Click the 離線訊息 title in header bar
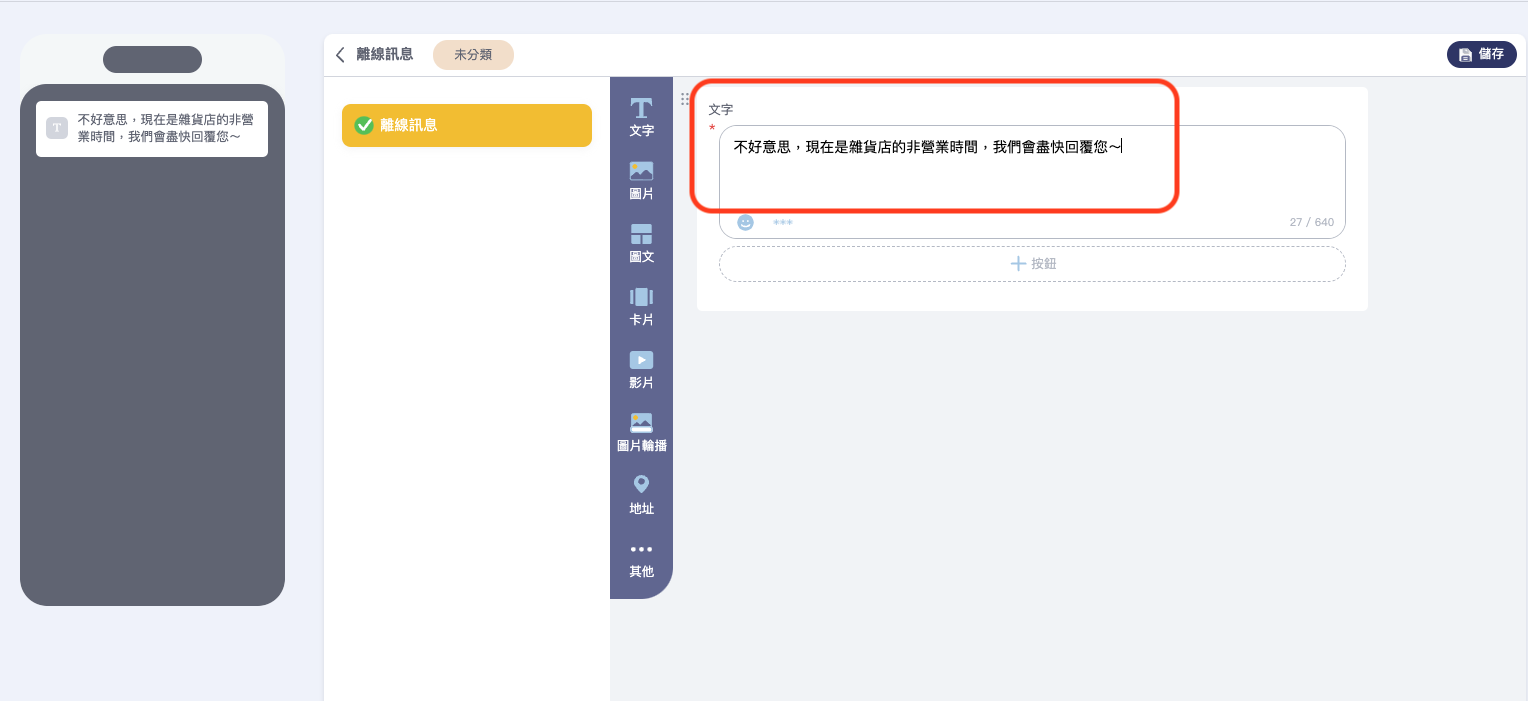Viewport: 1528px width, 701px height. click(385, 55)
